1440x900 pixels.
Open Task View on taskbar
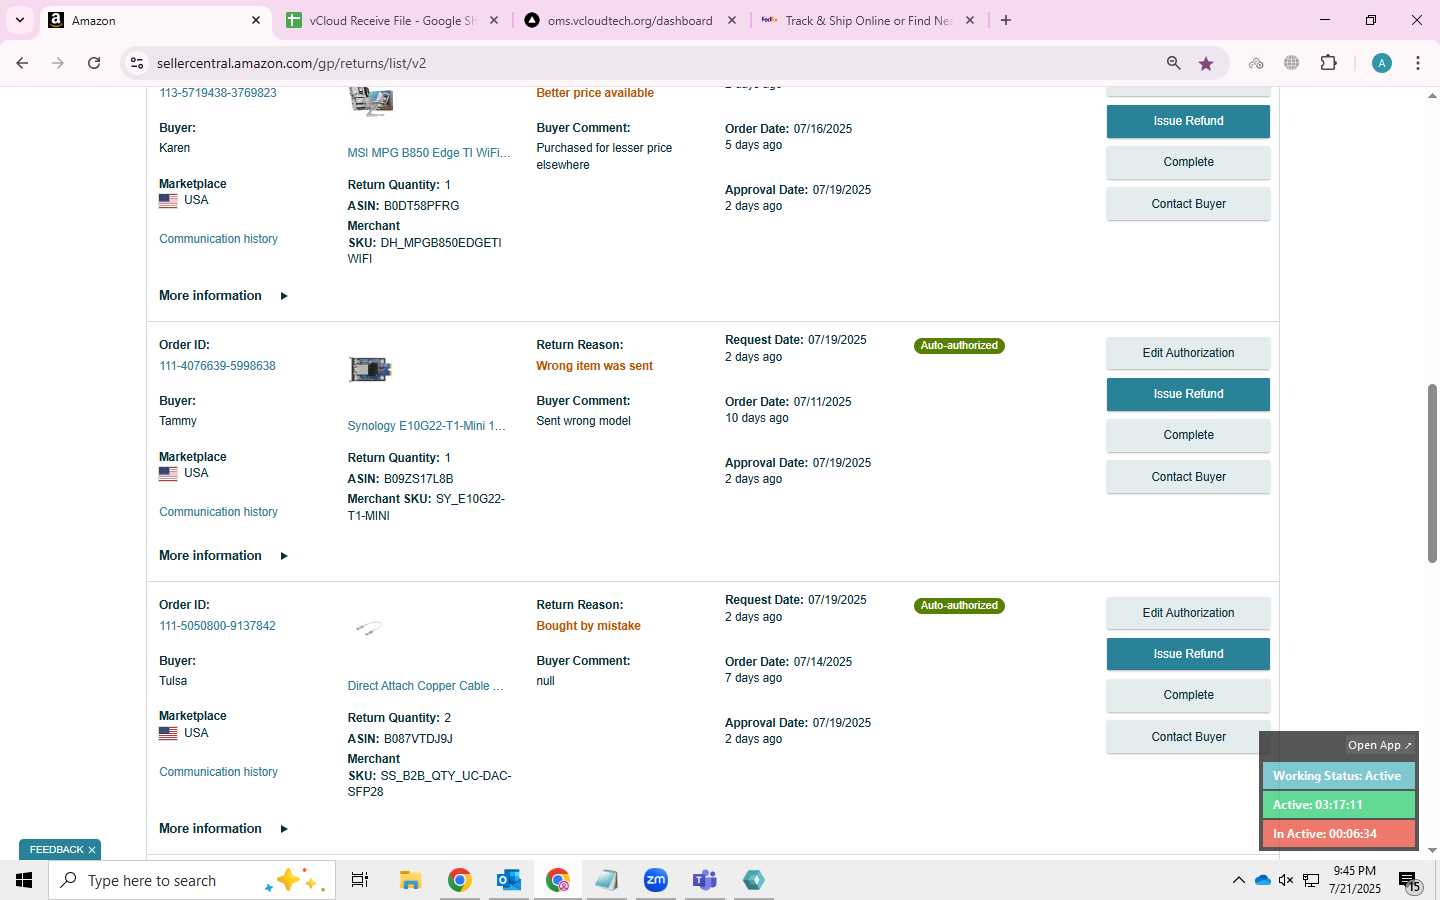360,880
